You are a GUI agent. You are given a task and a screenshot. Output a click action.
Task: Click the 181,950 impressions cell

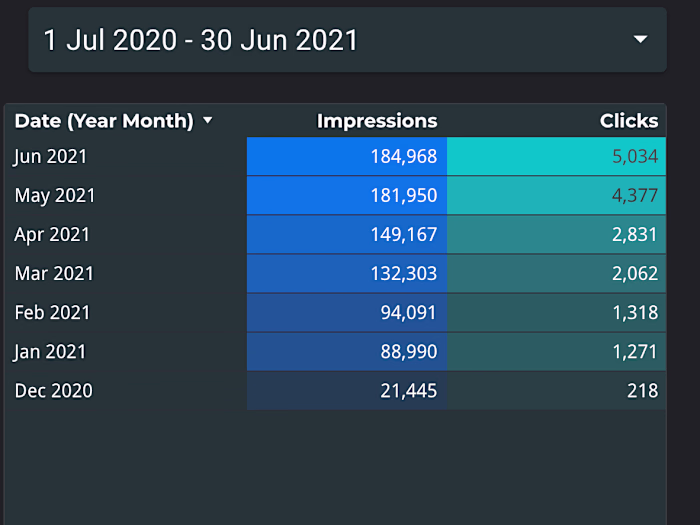click(347, 195)
